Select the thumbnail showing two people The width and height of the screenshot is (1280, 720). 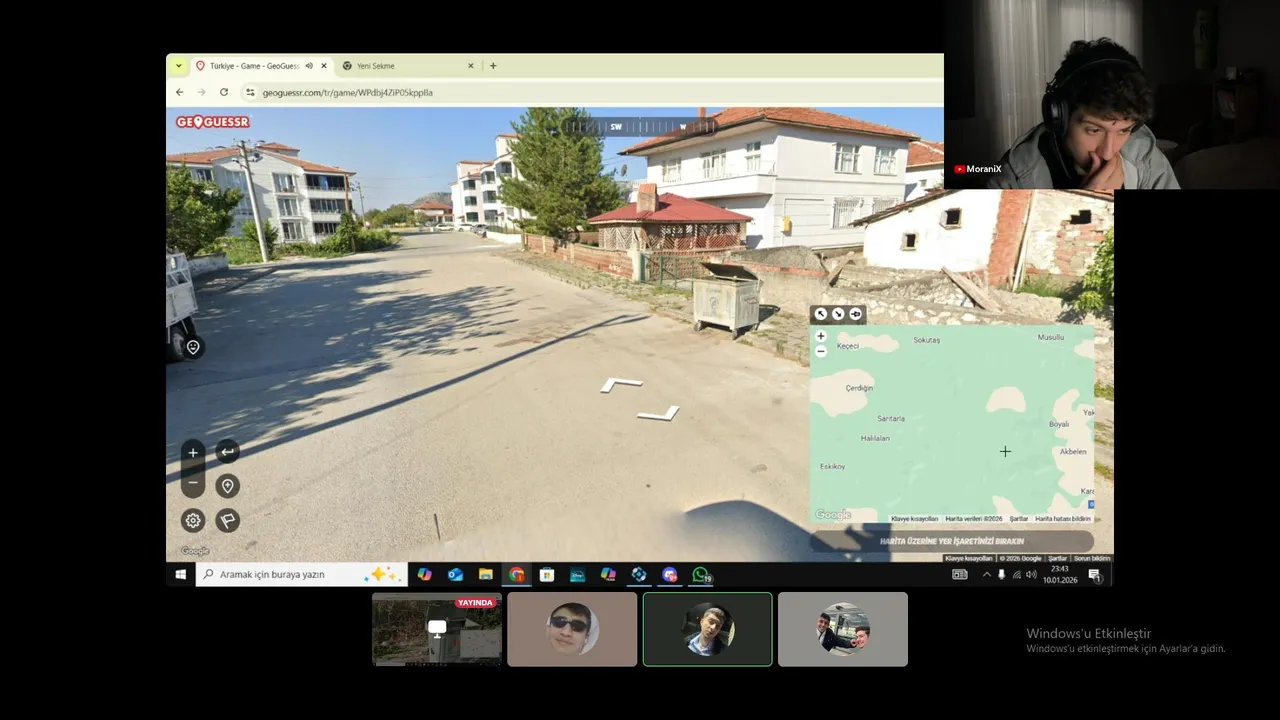[x=843, y=629]
